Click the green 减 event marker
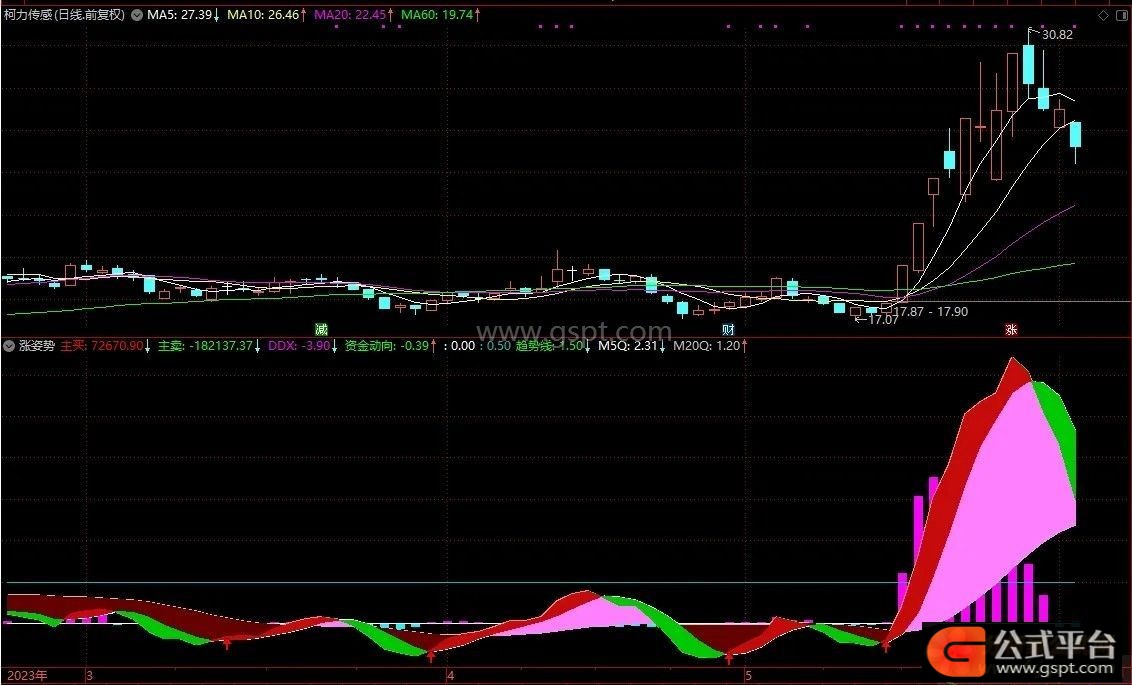This screenshot has height=685, width=1132. coord(321,329)
